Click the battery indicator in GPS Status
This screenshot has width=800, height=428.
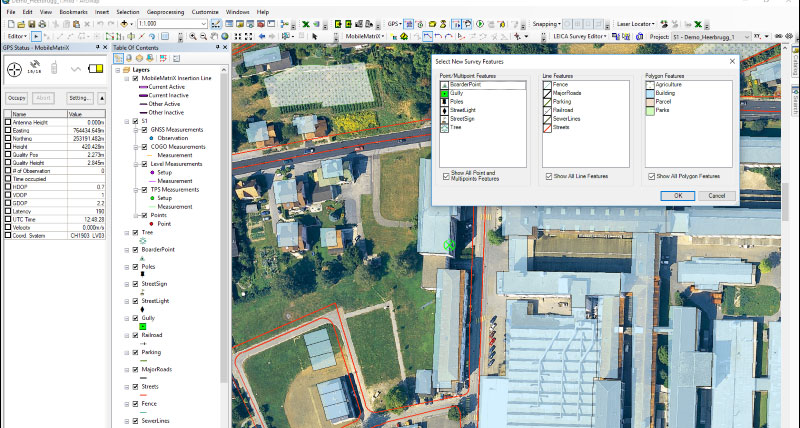click(x=96, y=69)
